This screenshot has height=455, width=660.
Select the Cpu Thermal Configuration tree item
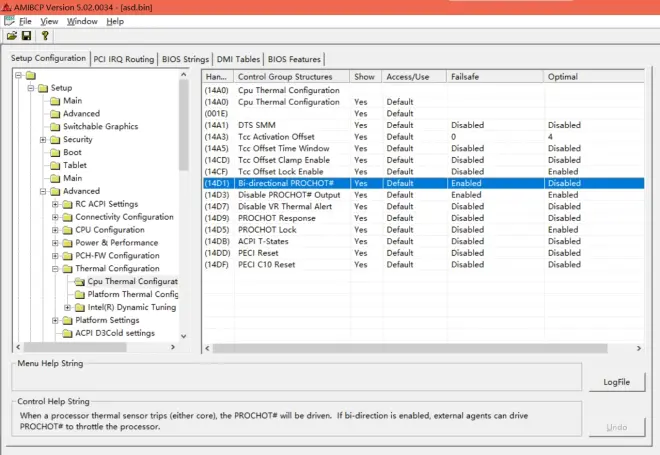click(132, 281)
